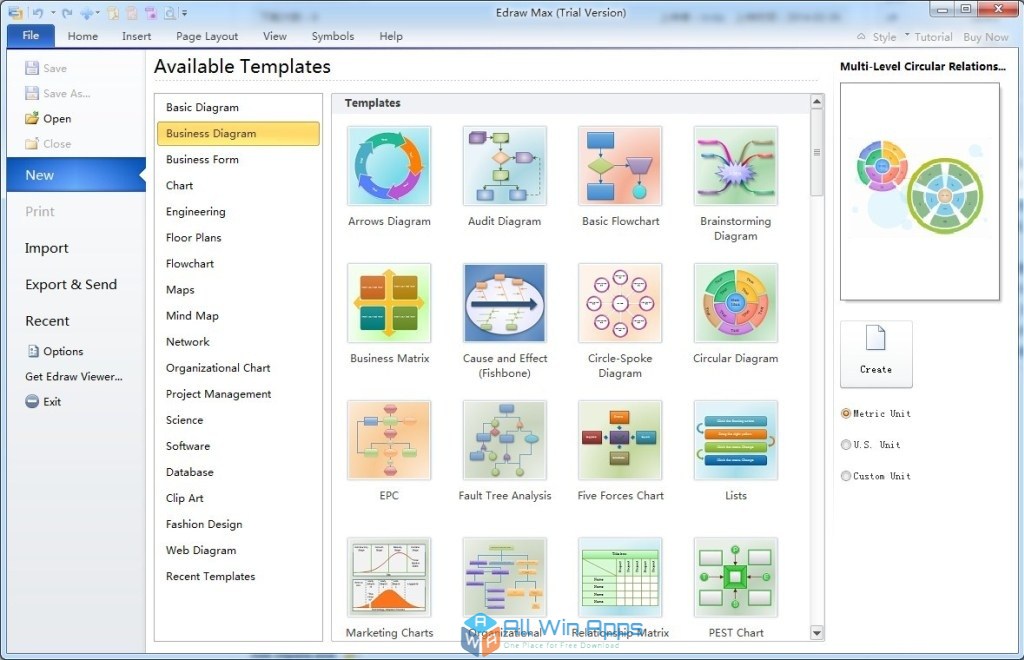Click the Undo icon in quick access toolbar
The height and width of the screenshot is (660, 1024).
(x=38, y=12)
